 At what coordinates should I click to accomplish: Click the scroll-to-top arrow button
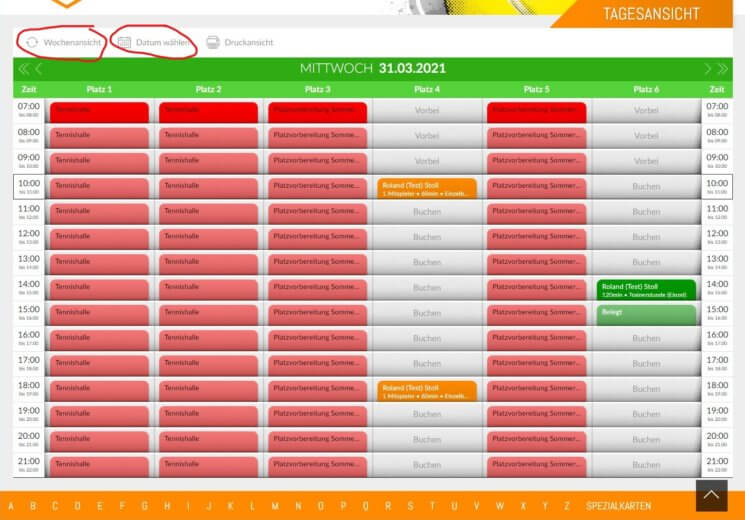[711, 495]
